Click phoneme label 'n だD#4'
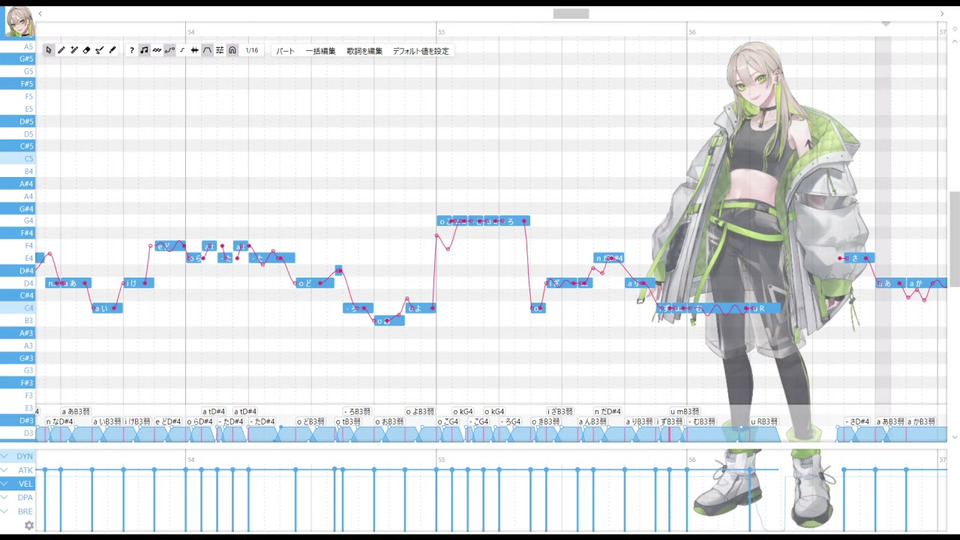This screenshot has height=540, width=960. pyautogui.click(x=607, y=411)
